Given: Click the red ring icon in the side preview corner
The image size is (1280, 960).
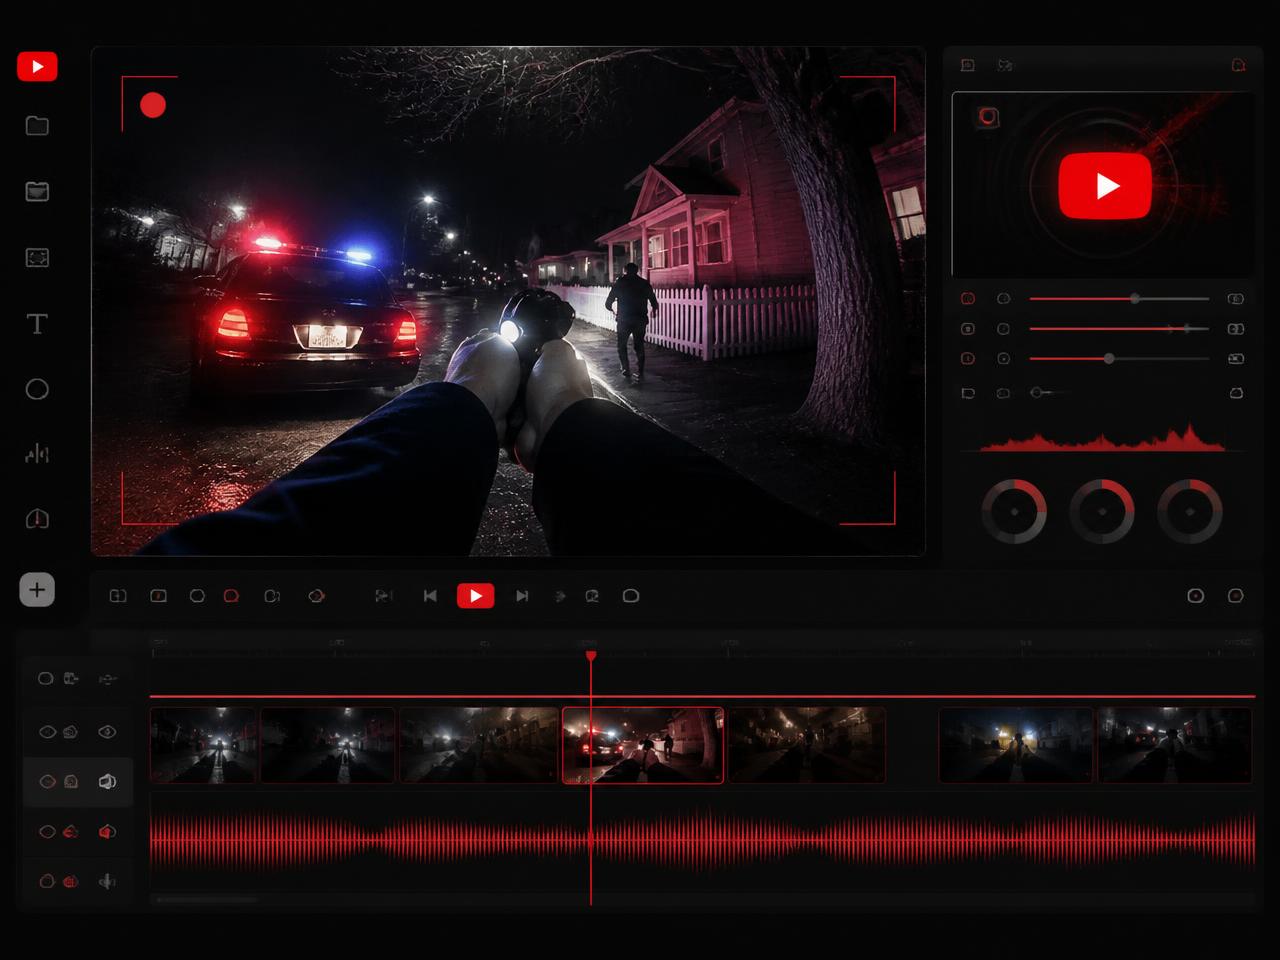Looking at the screenshot, I should [988, 117].
